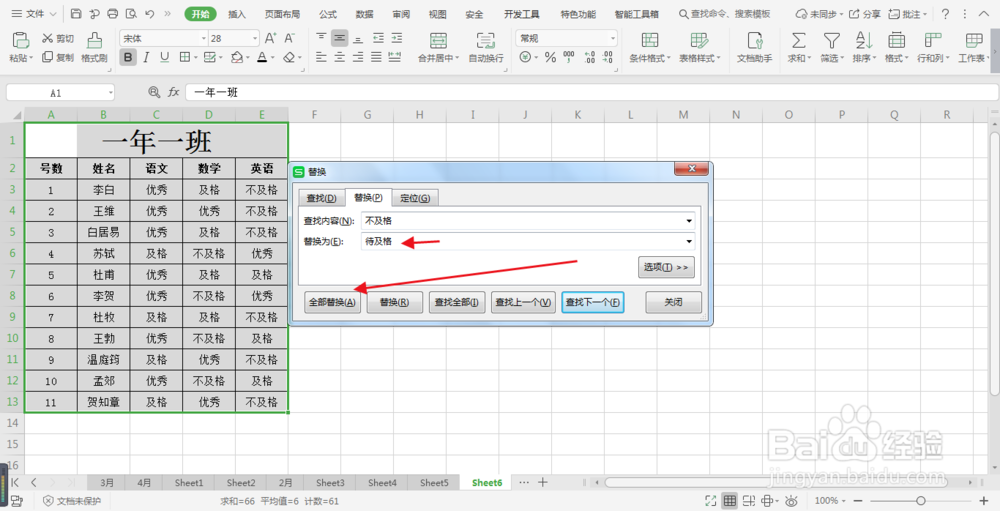Screen dimensions: 1000x511
Task: Undo the last action with the Undo icon
Action: (149, 13)
